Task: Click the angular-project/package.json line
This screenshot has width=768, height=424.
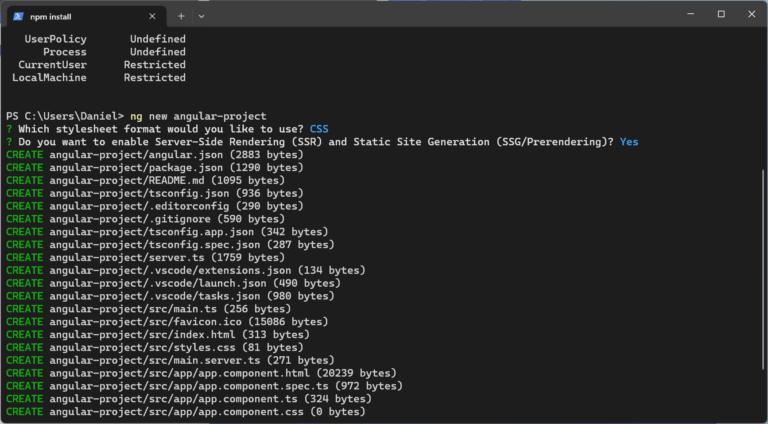Action: 155,167
